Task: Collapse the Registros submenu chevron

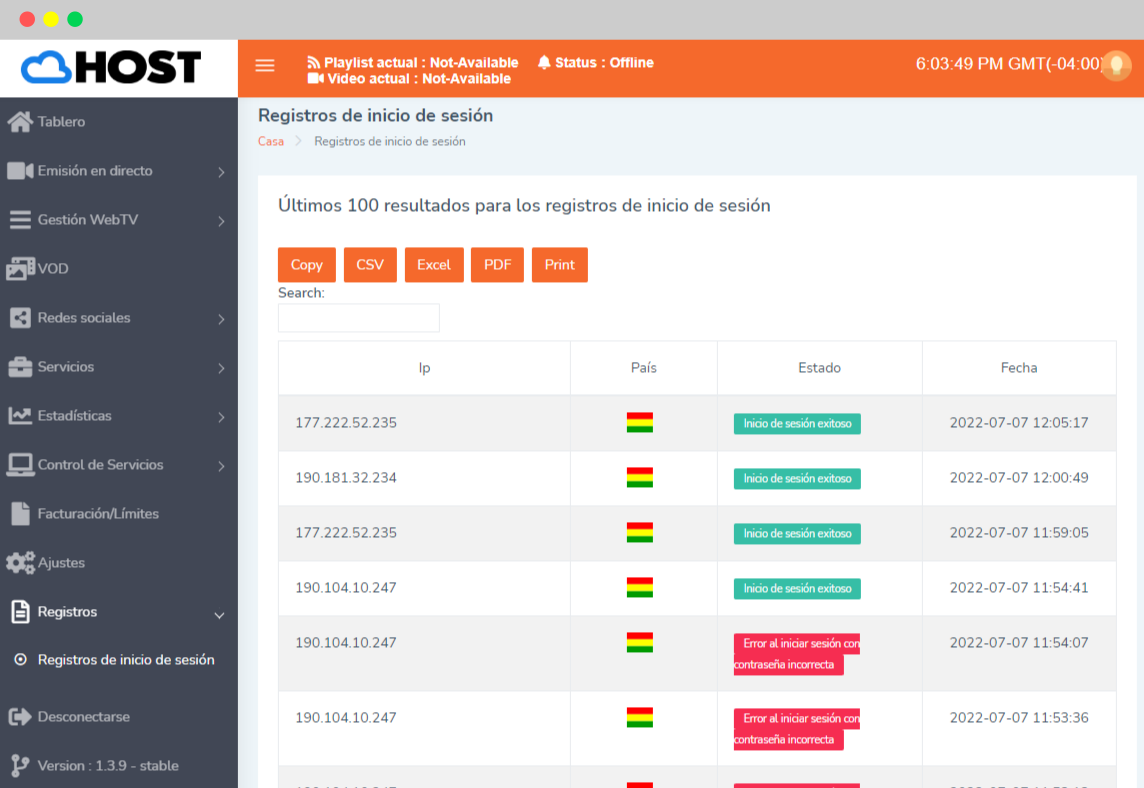Action: click(219, 615)
